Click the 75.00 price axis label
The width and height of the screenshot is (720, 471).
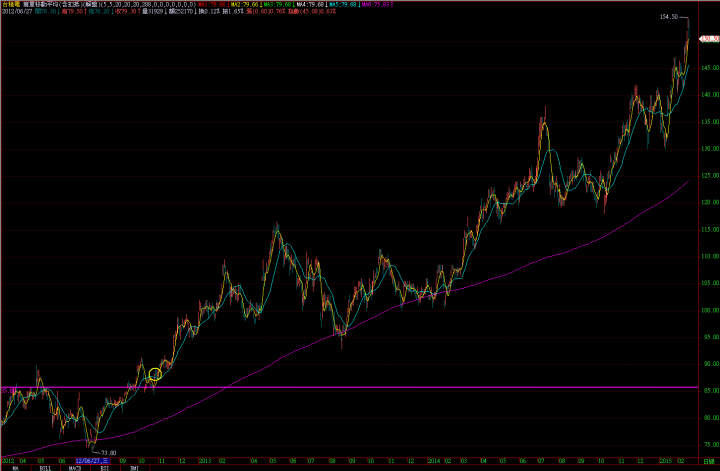(x=710, y=445)
